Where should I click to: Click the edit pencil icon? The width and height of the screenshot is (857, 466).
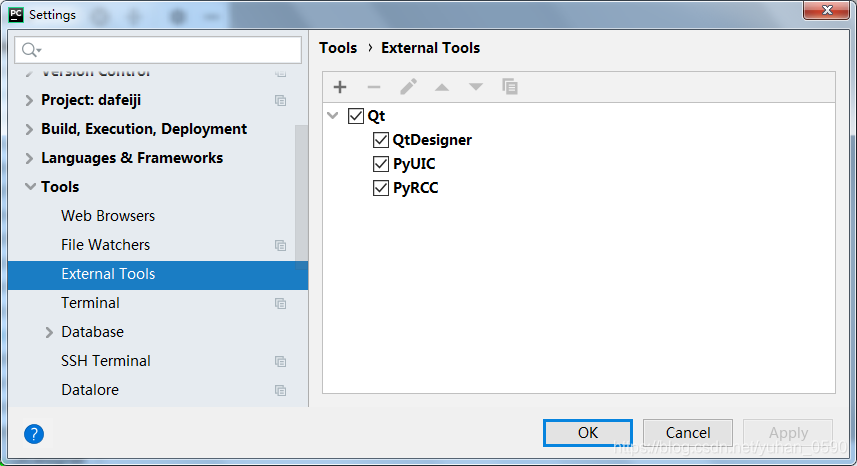408,87
